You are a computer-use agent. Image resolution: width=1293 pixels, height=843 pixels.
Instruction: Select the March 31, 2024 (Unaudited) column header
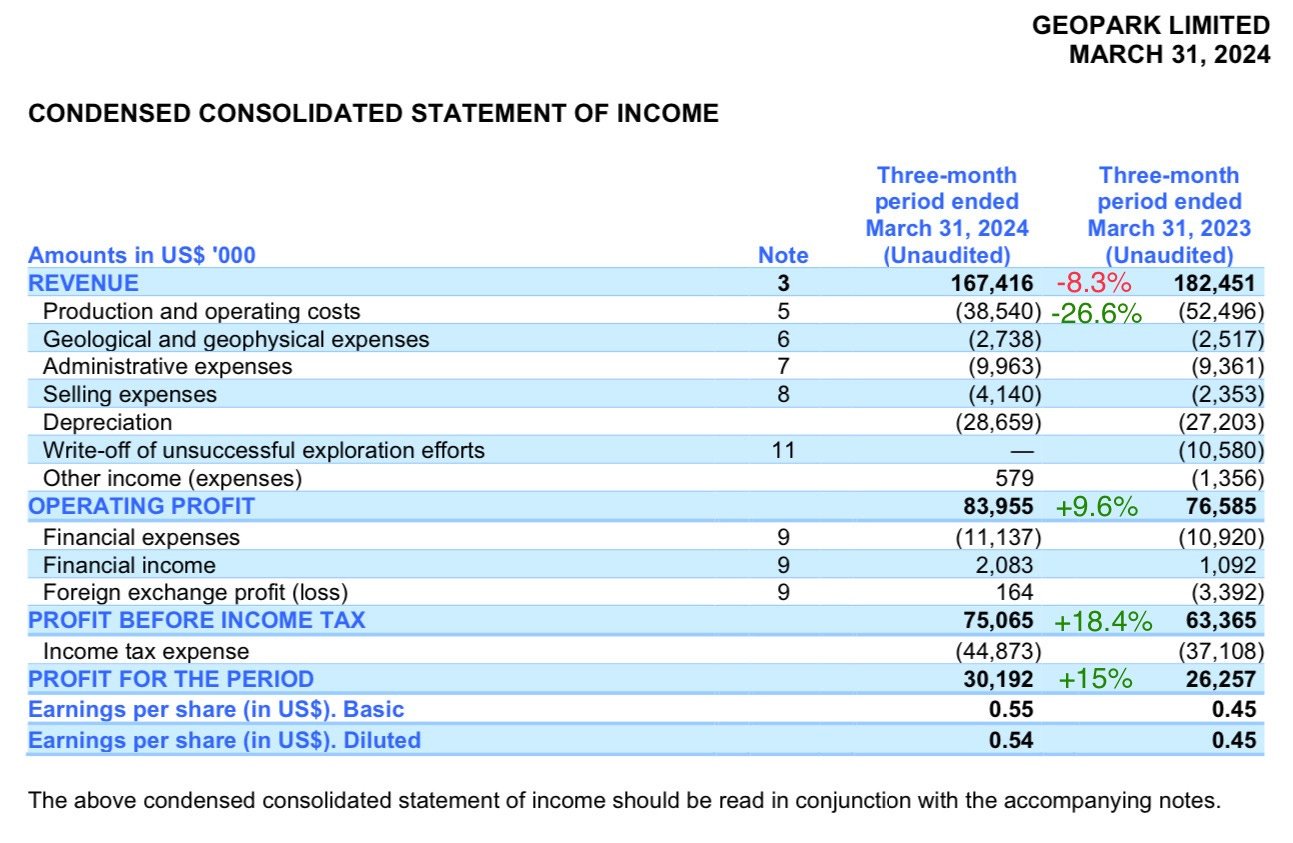pos(947,215)
